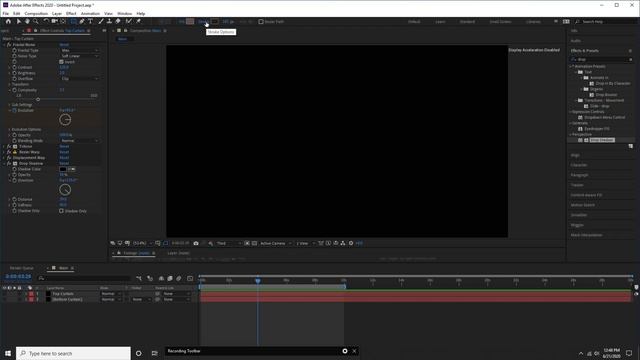
Task: Select the Unified Camera tool
Action: coord(54,21)
